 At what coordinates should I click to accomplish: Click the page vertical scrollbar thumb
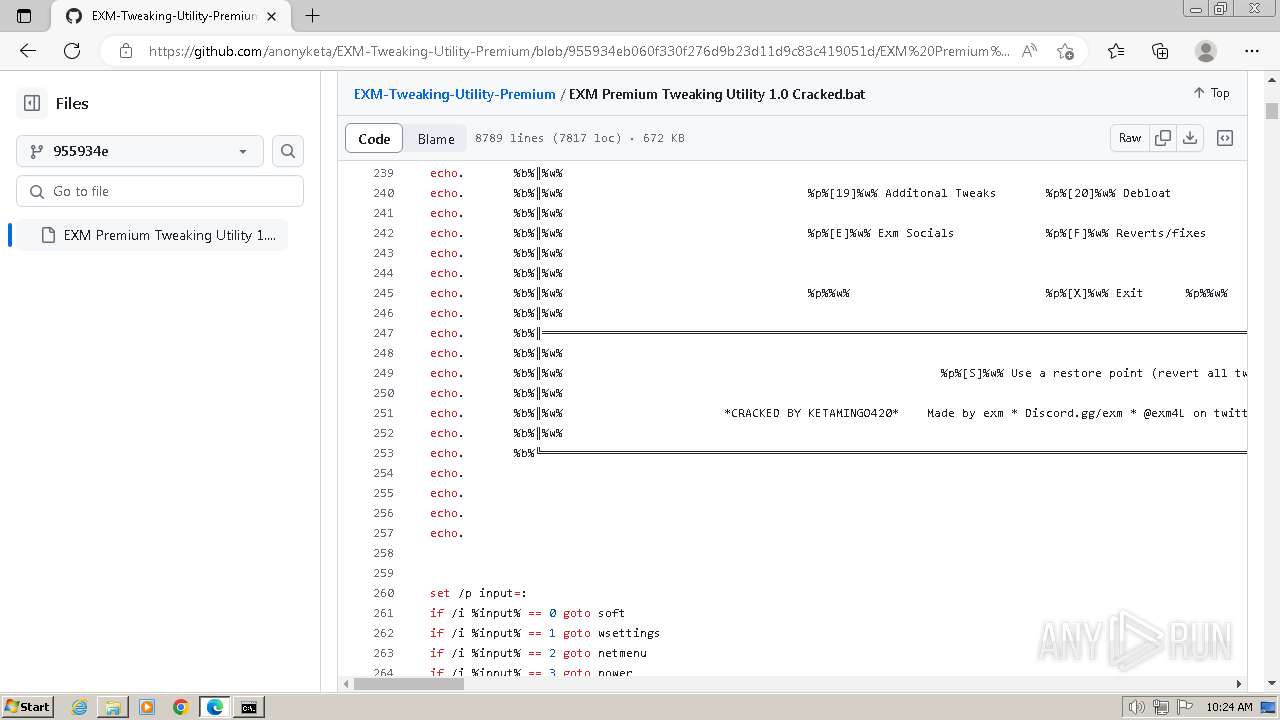tap(1272, 110)
